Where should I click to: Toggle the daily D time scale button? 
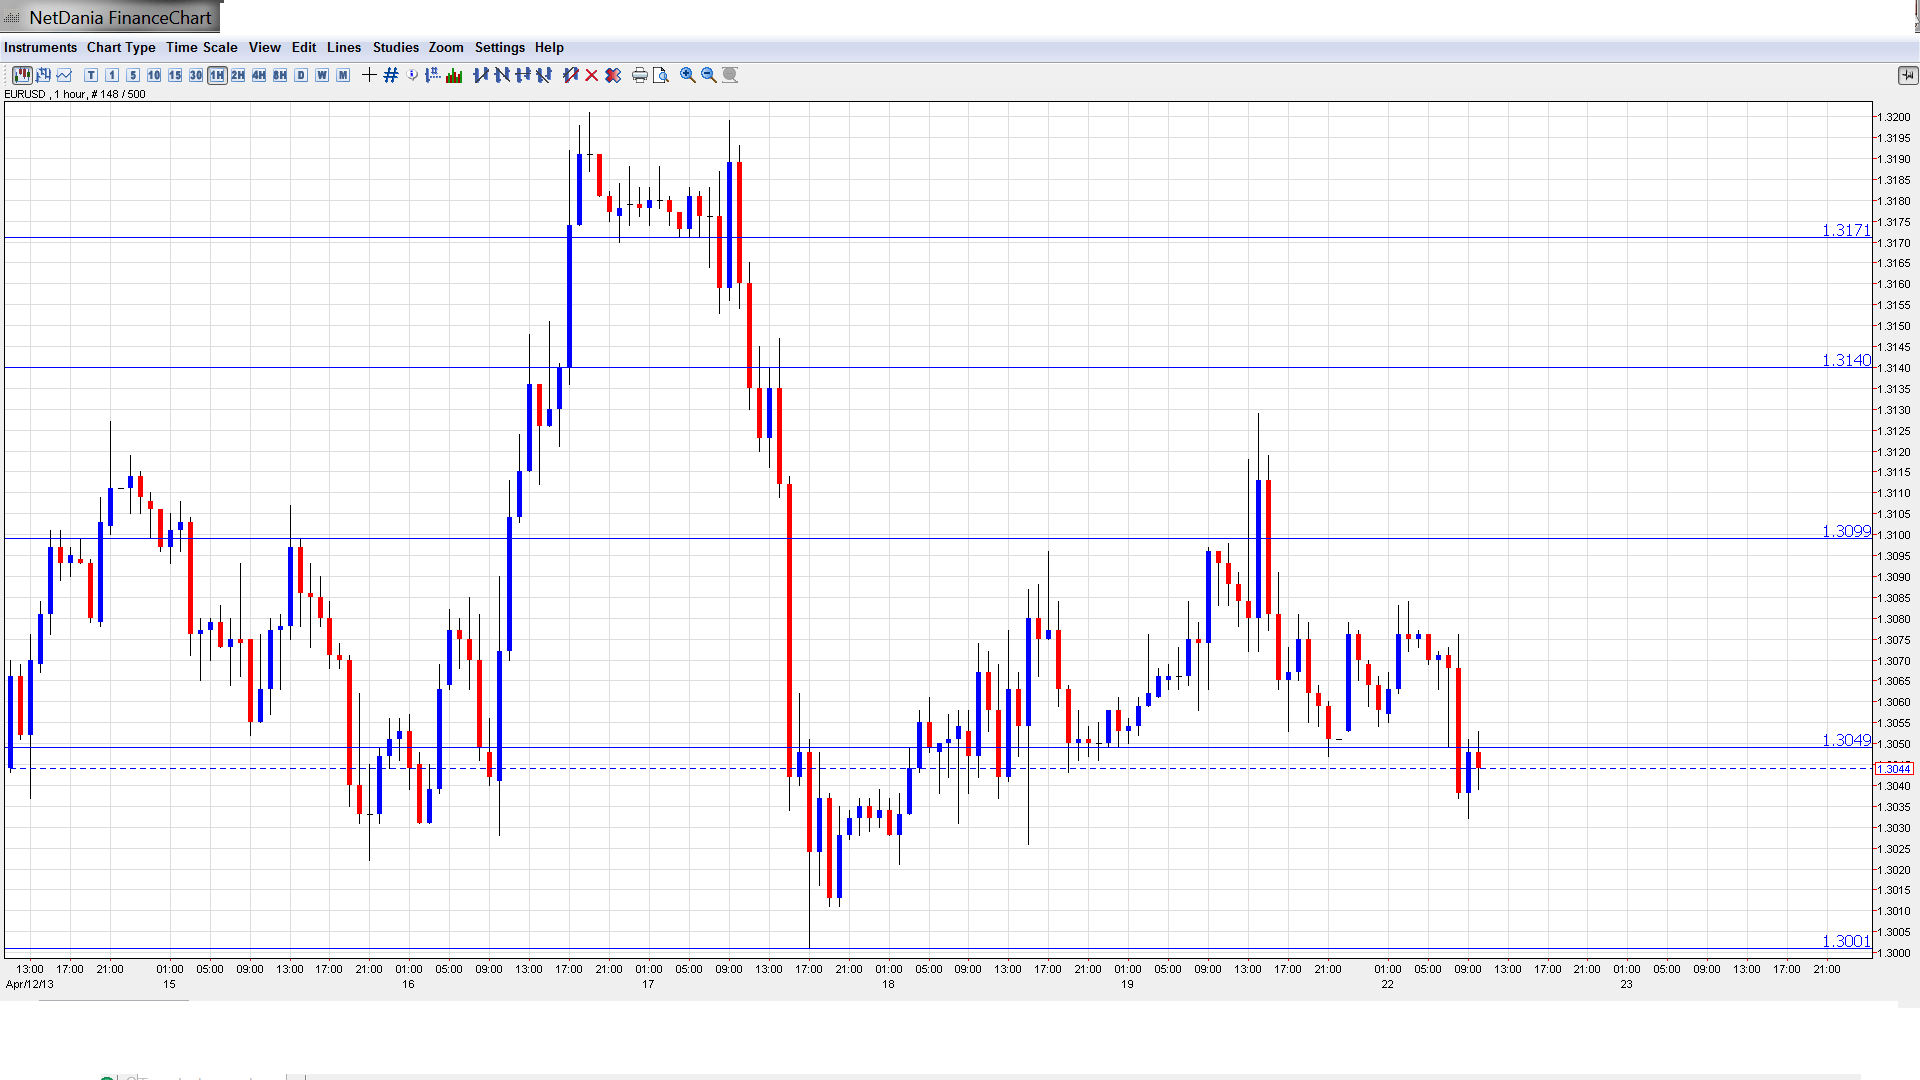pyautogui.click(x=301, y=75)
